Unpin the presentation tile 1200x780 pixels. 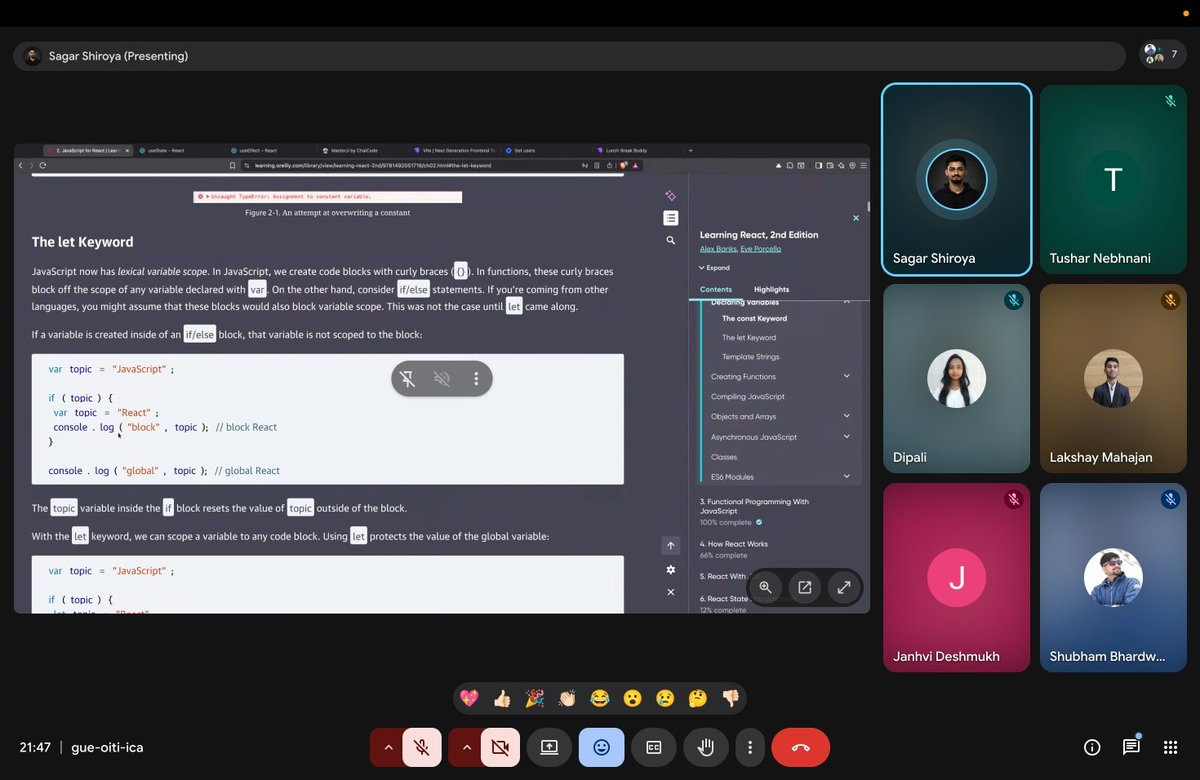tap(408, 378)
